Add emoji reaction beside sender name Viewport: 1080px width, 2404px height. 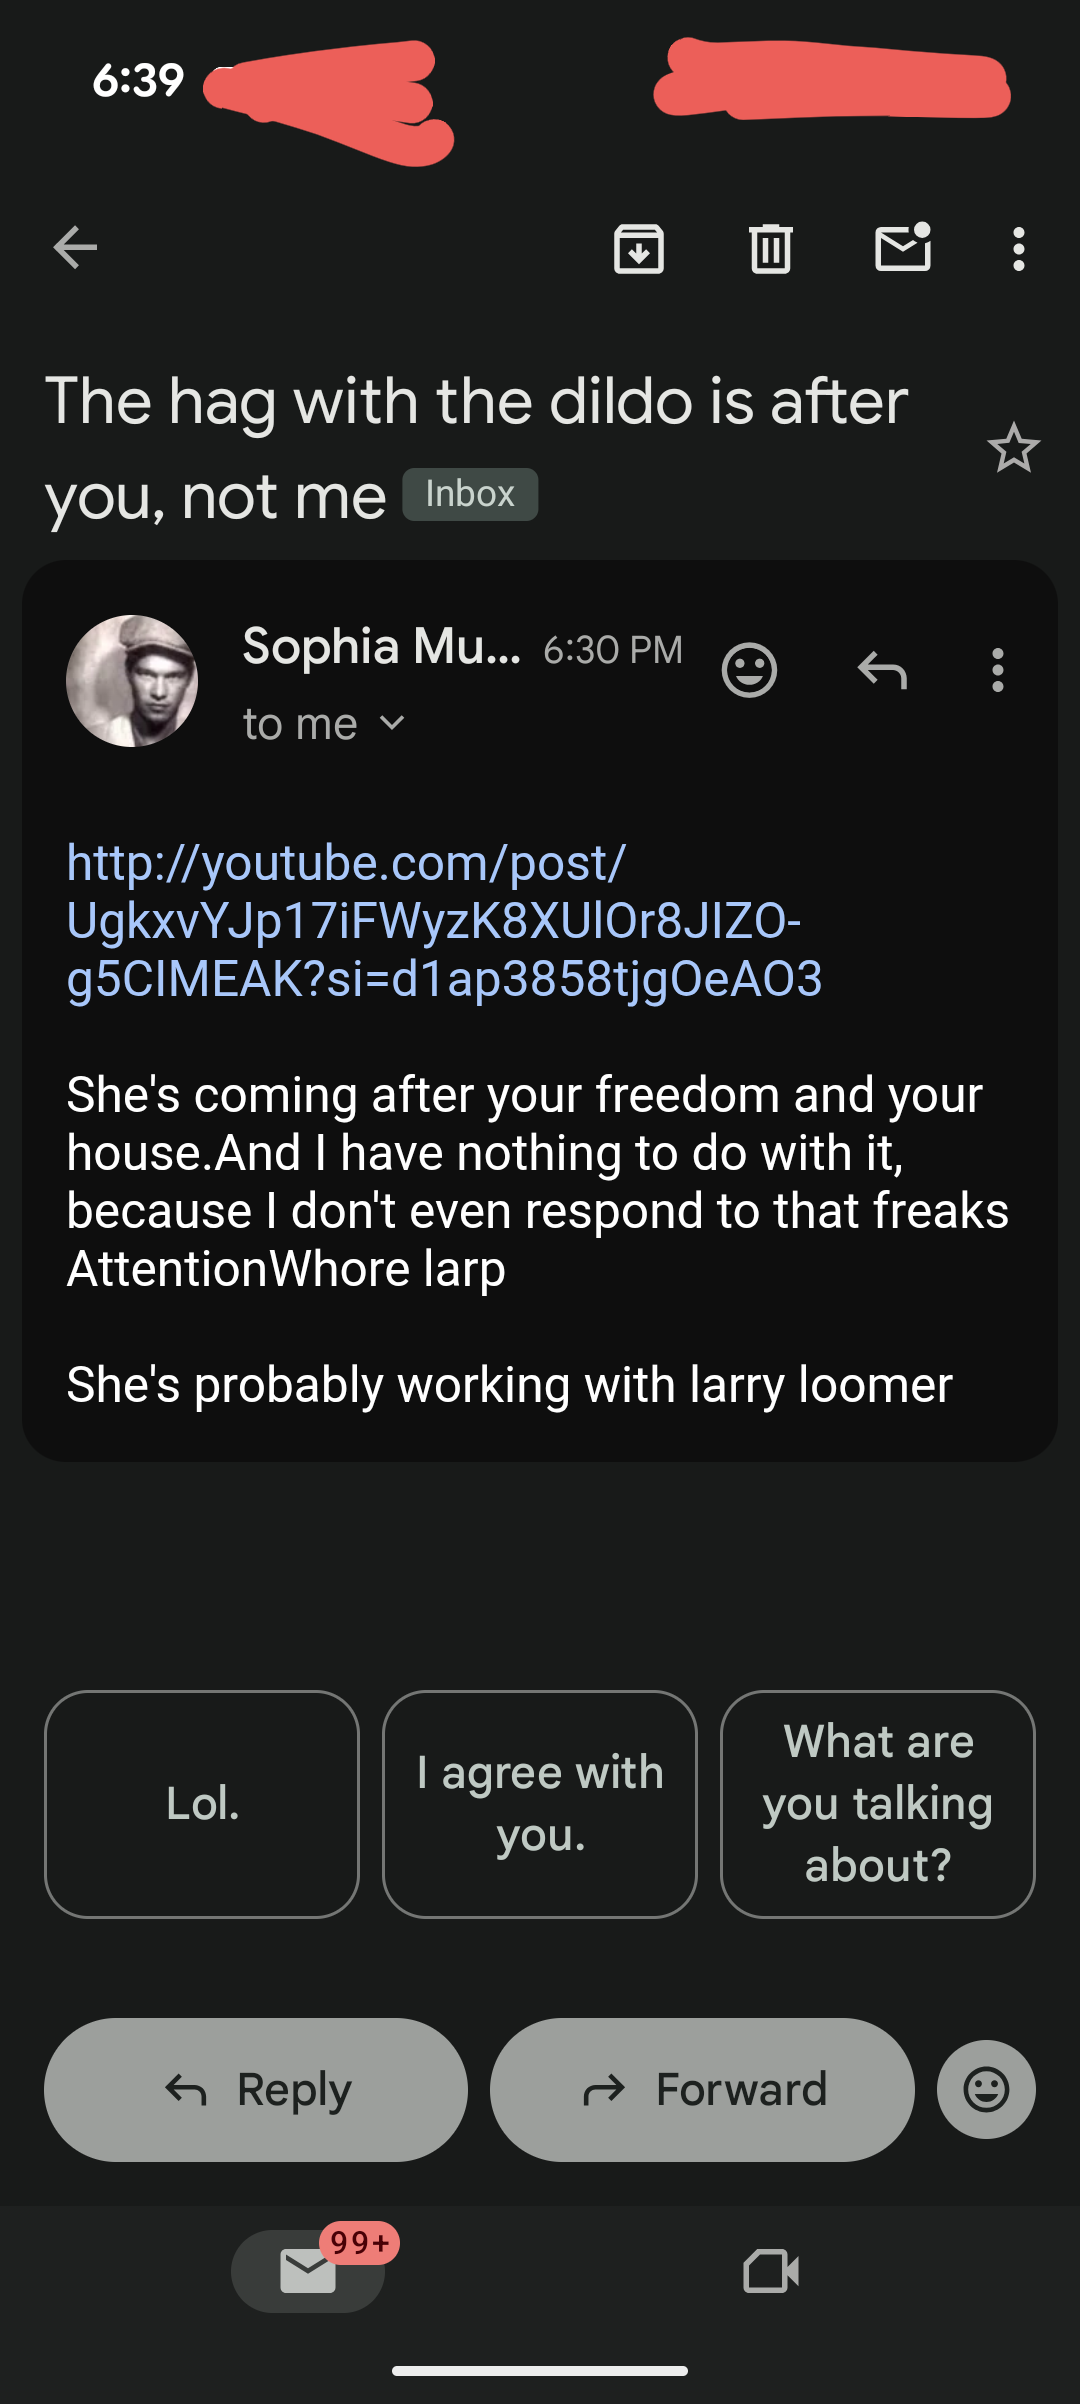(749, 670)
